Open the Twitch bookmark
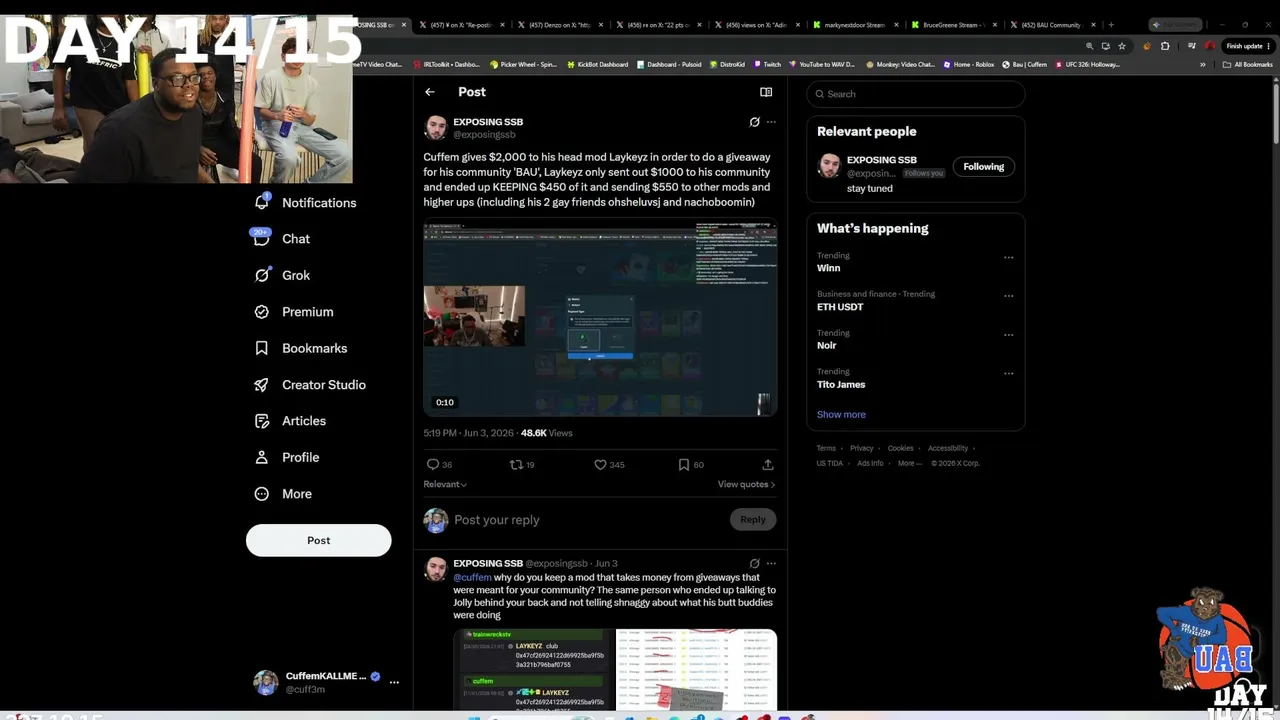 point(767,64)
